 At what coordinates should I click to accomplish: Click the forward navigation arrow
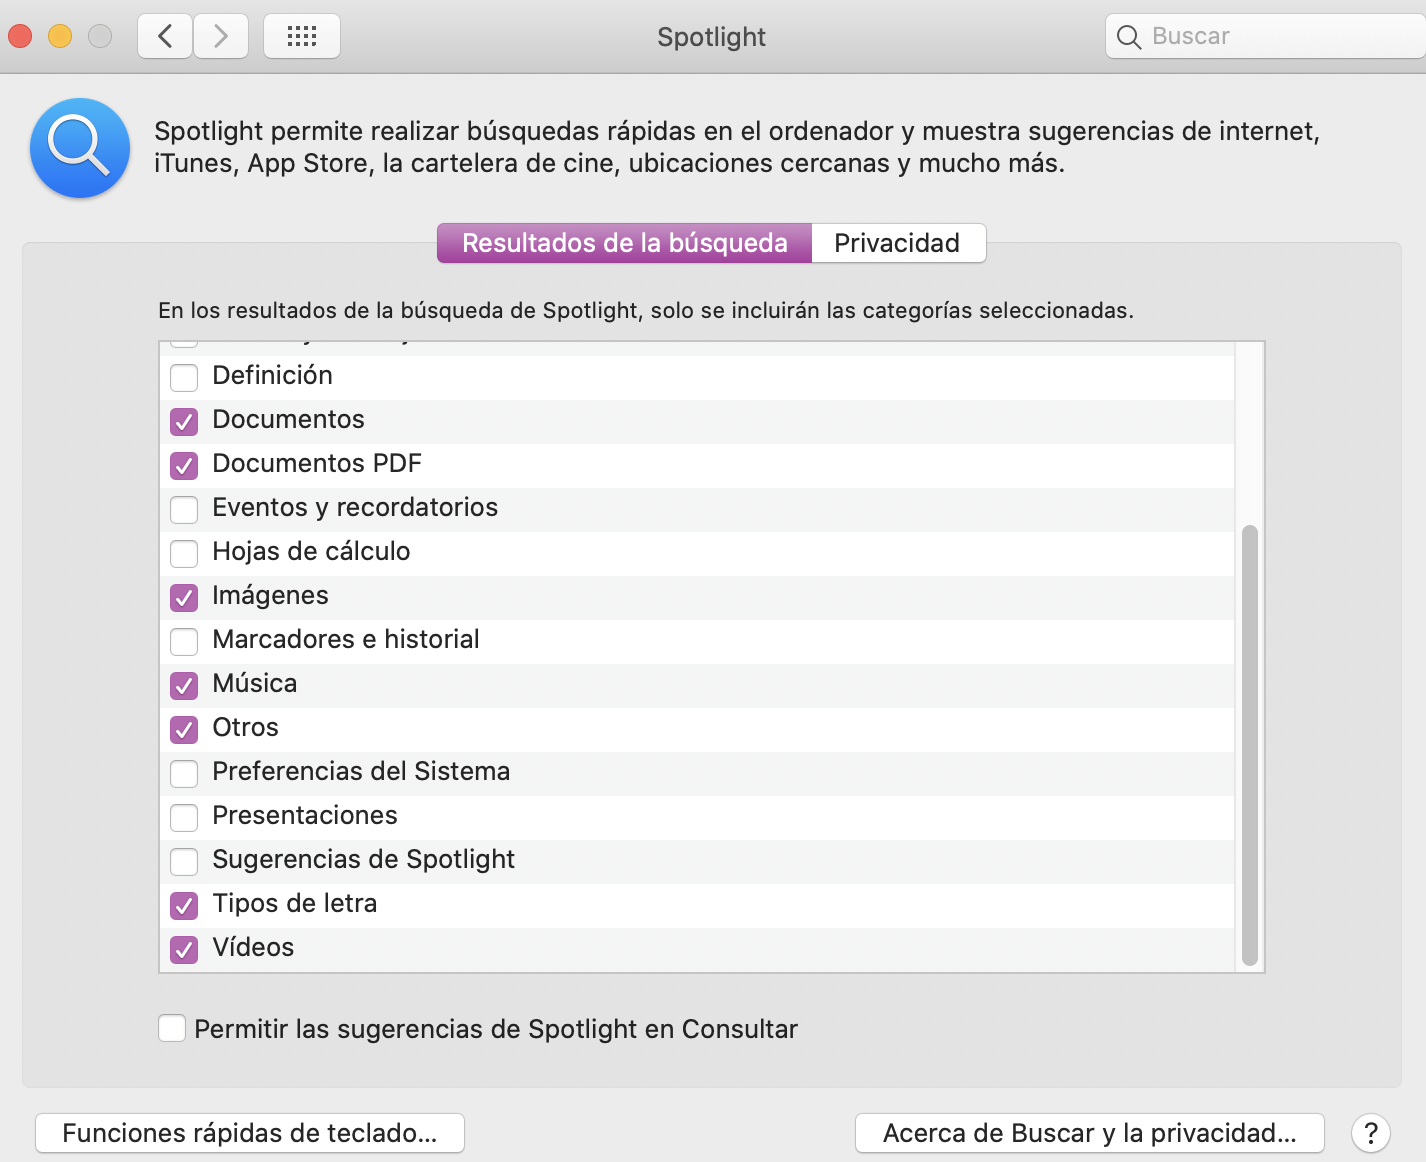pos(221,37)
